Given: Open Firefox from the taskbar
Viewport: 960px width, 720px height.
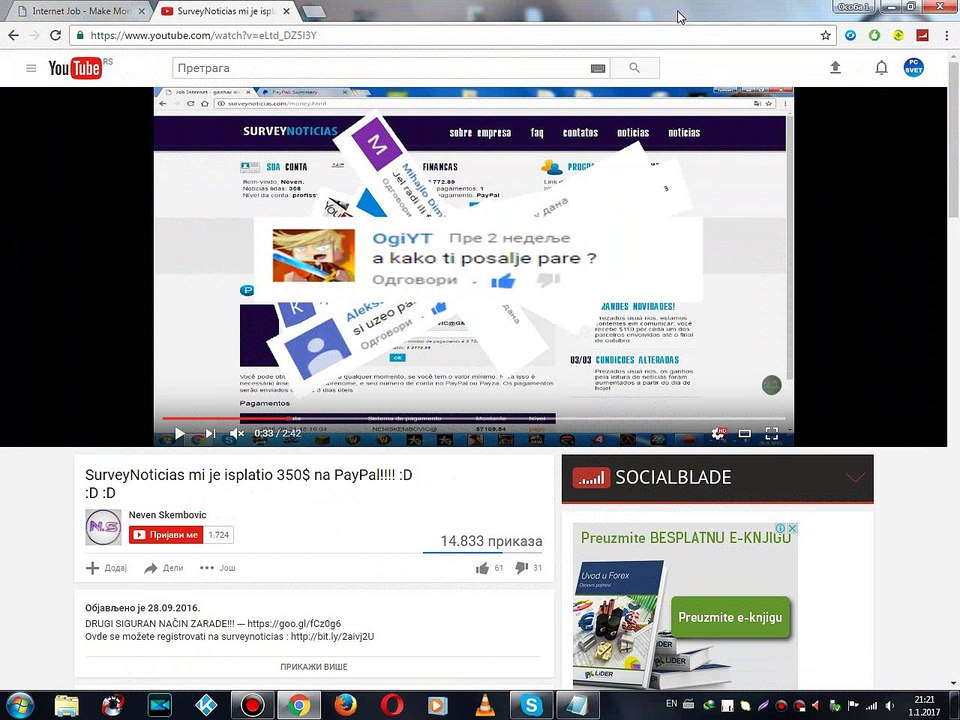Looking at the screenshot, I should pyautogui.click(x=346, y=705).
